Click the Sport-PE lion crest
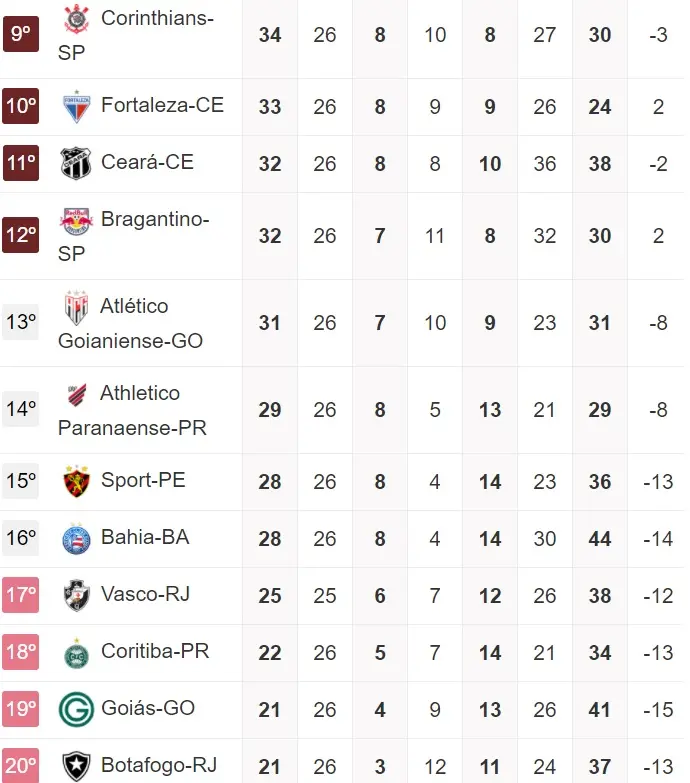The height and width of the screenshot is (783, 690). (76, 481)
